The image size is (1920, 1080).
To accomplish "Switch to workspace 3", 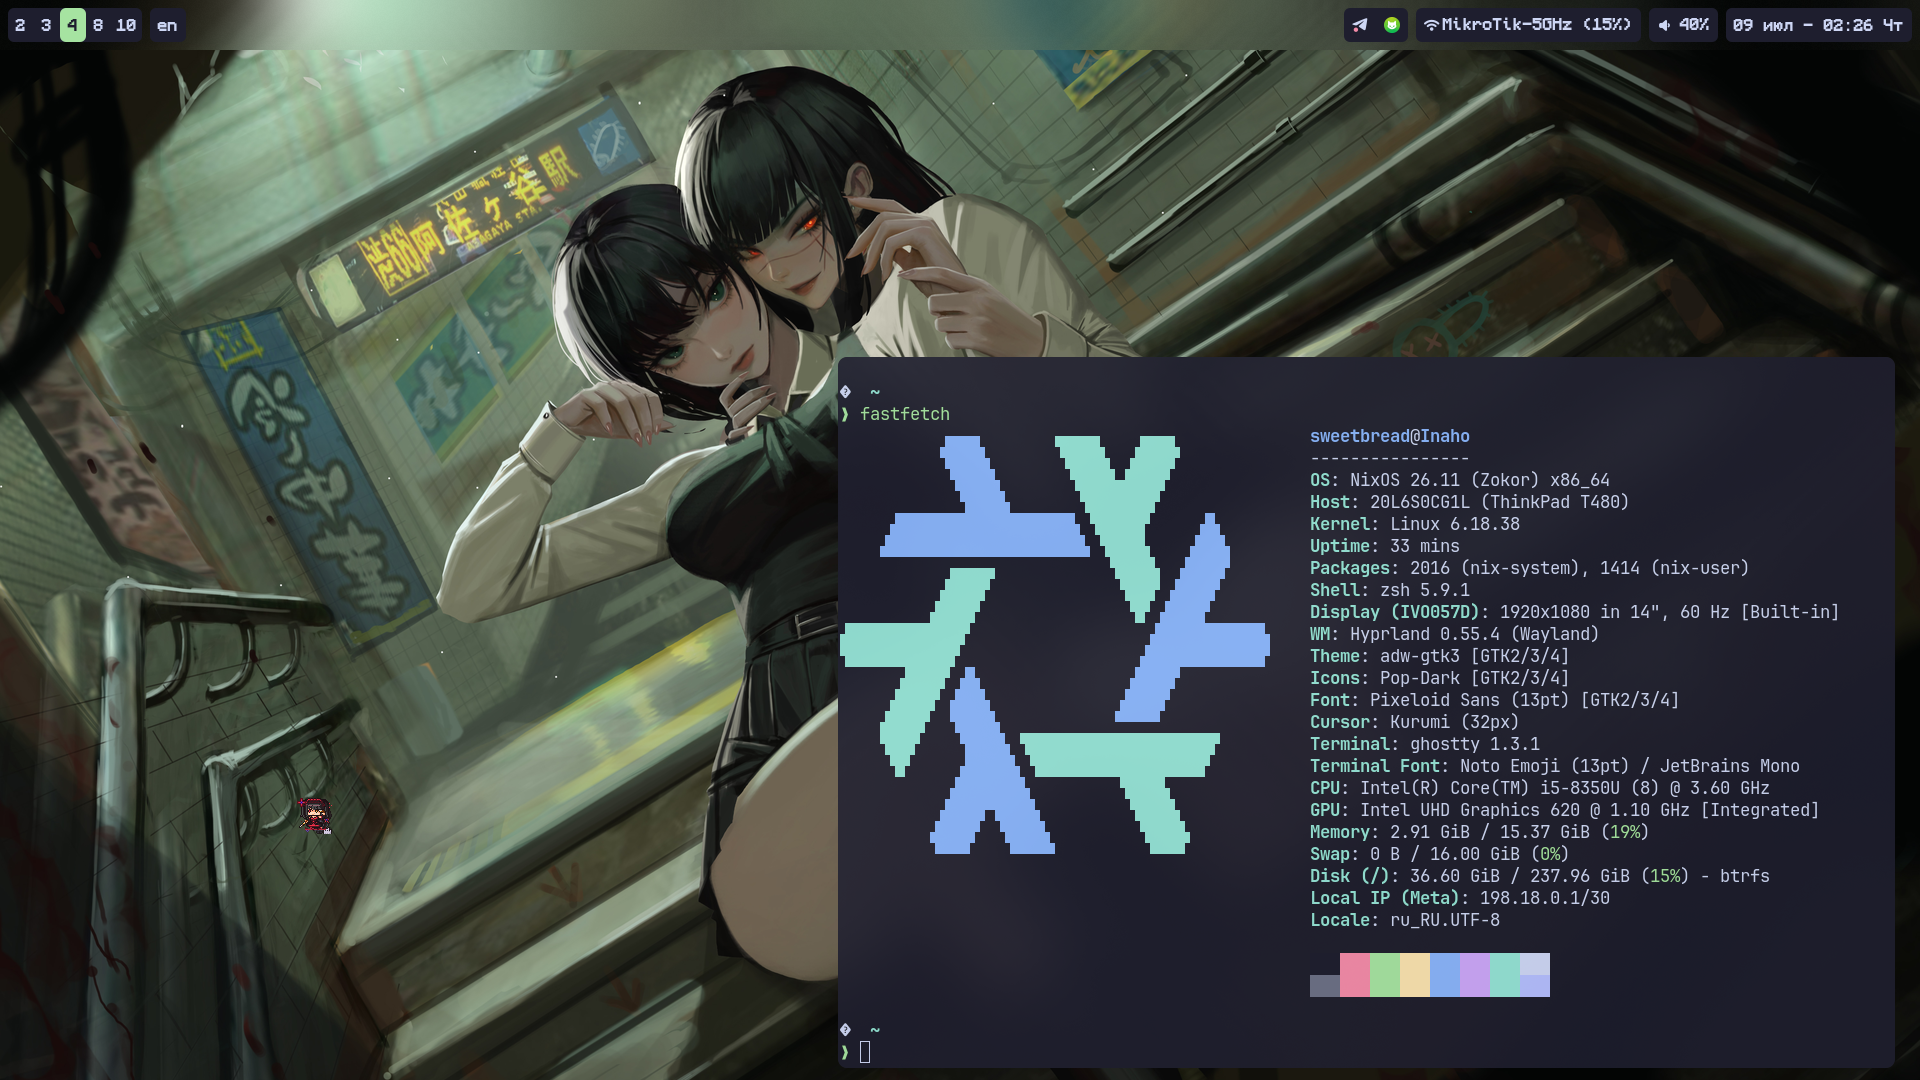I will [x=46, y=25].
